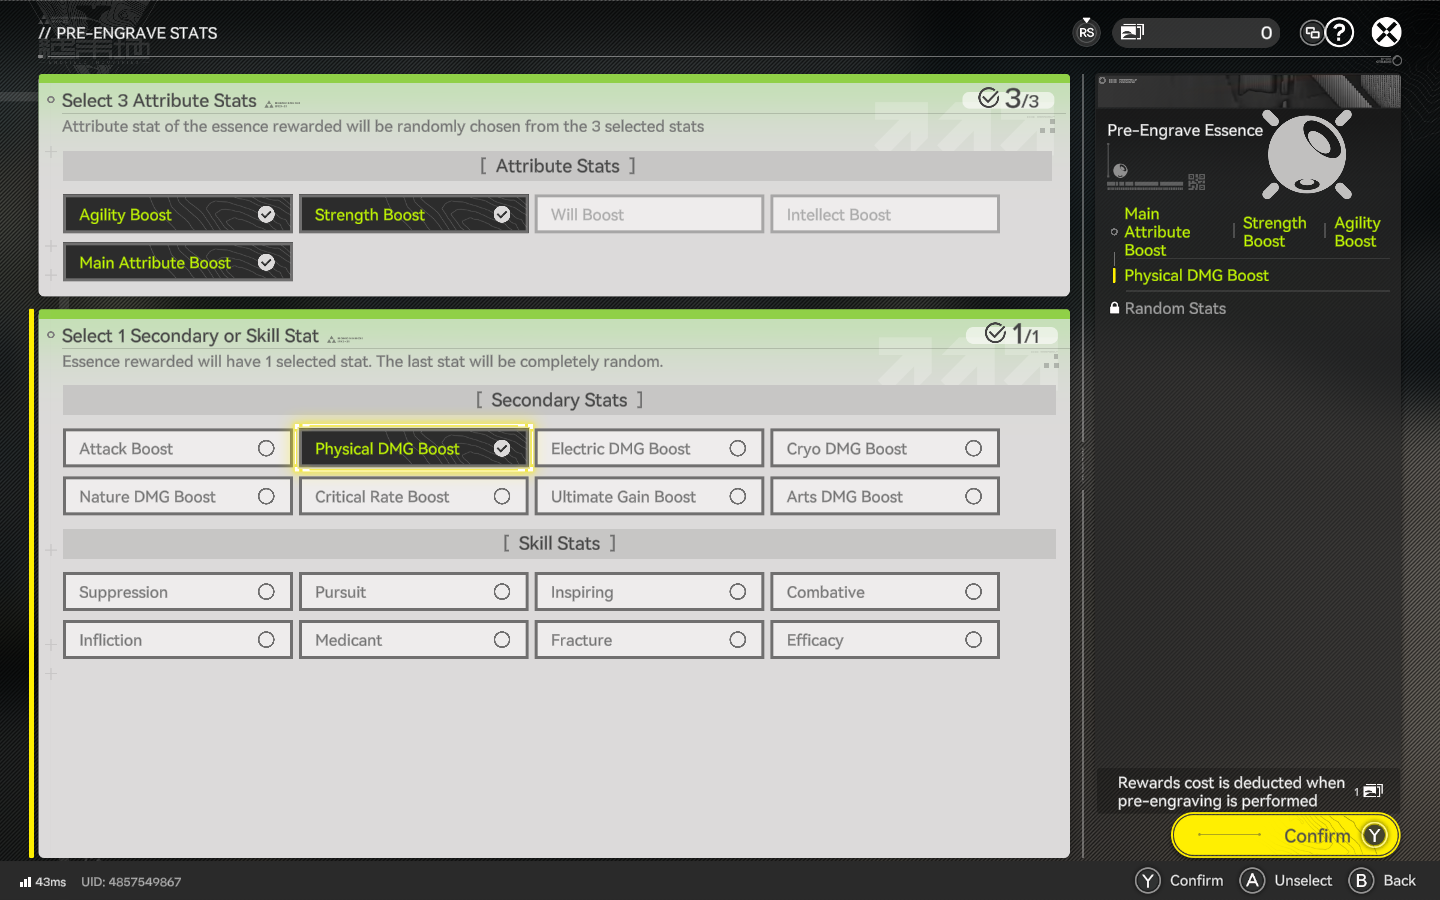Screen dimensions: 1440x900
Task: Click the "[ Attribute Stats ]" section header
Action: (558, 166)
